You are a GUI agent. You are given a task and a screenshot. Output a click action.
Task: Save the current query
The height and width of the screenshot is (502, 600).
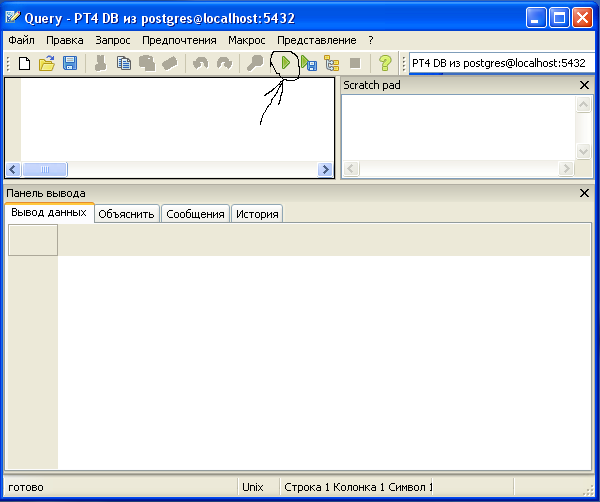[x=70, y=63]
